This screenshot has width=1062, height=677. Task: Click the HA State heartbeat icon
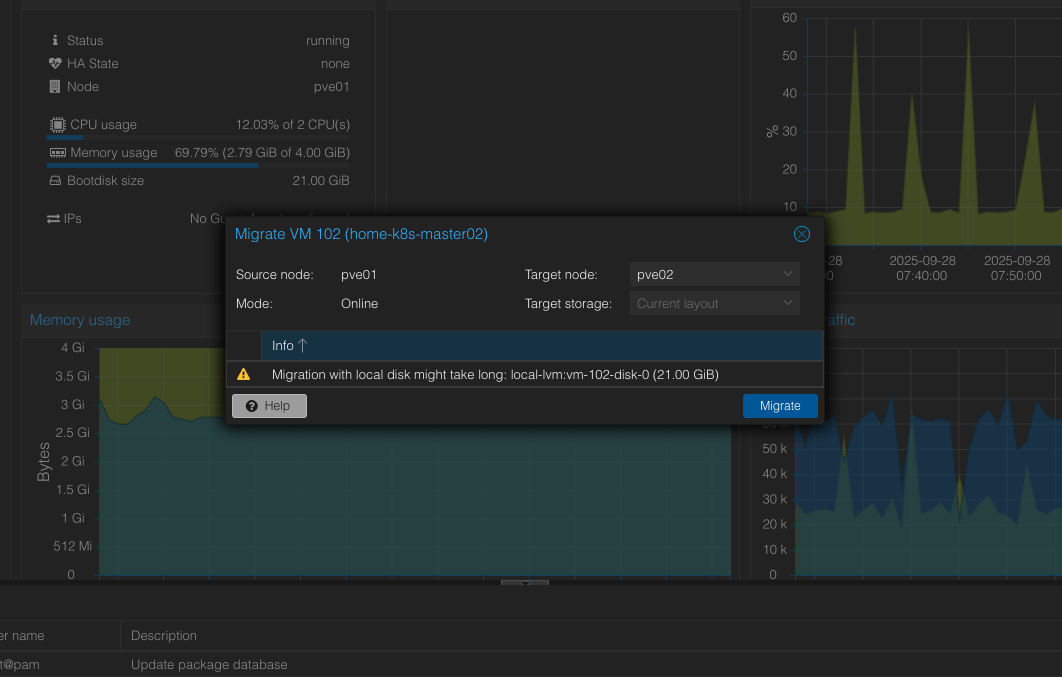(55, 64)
